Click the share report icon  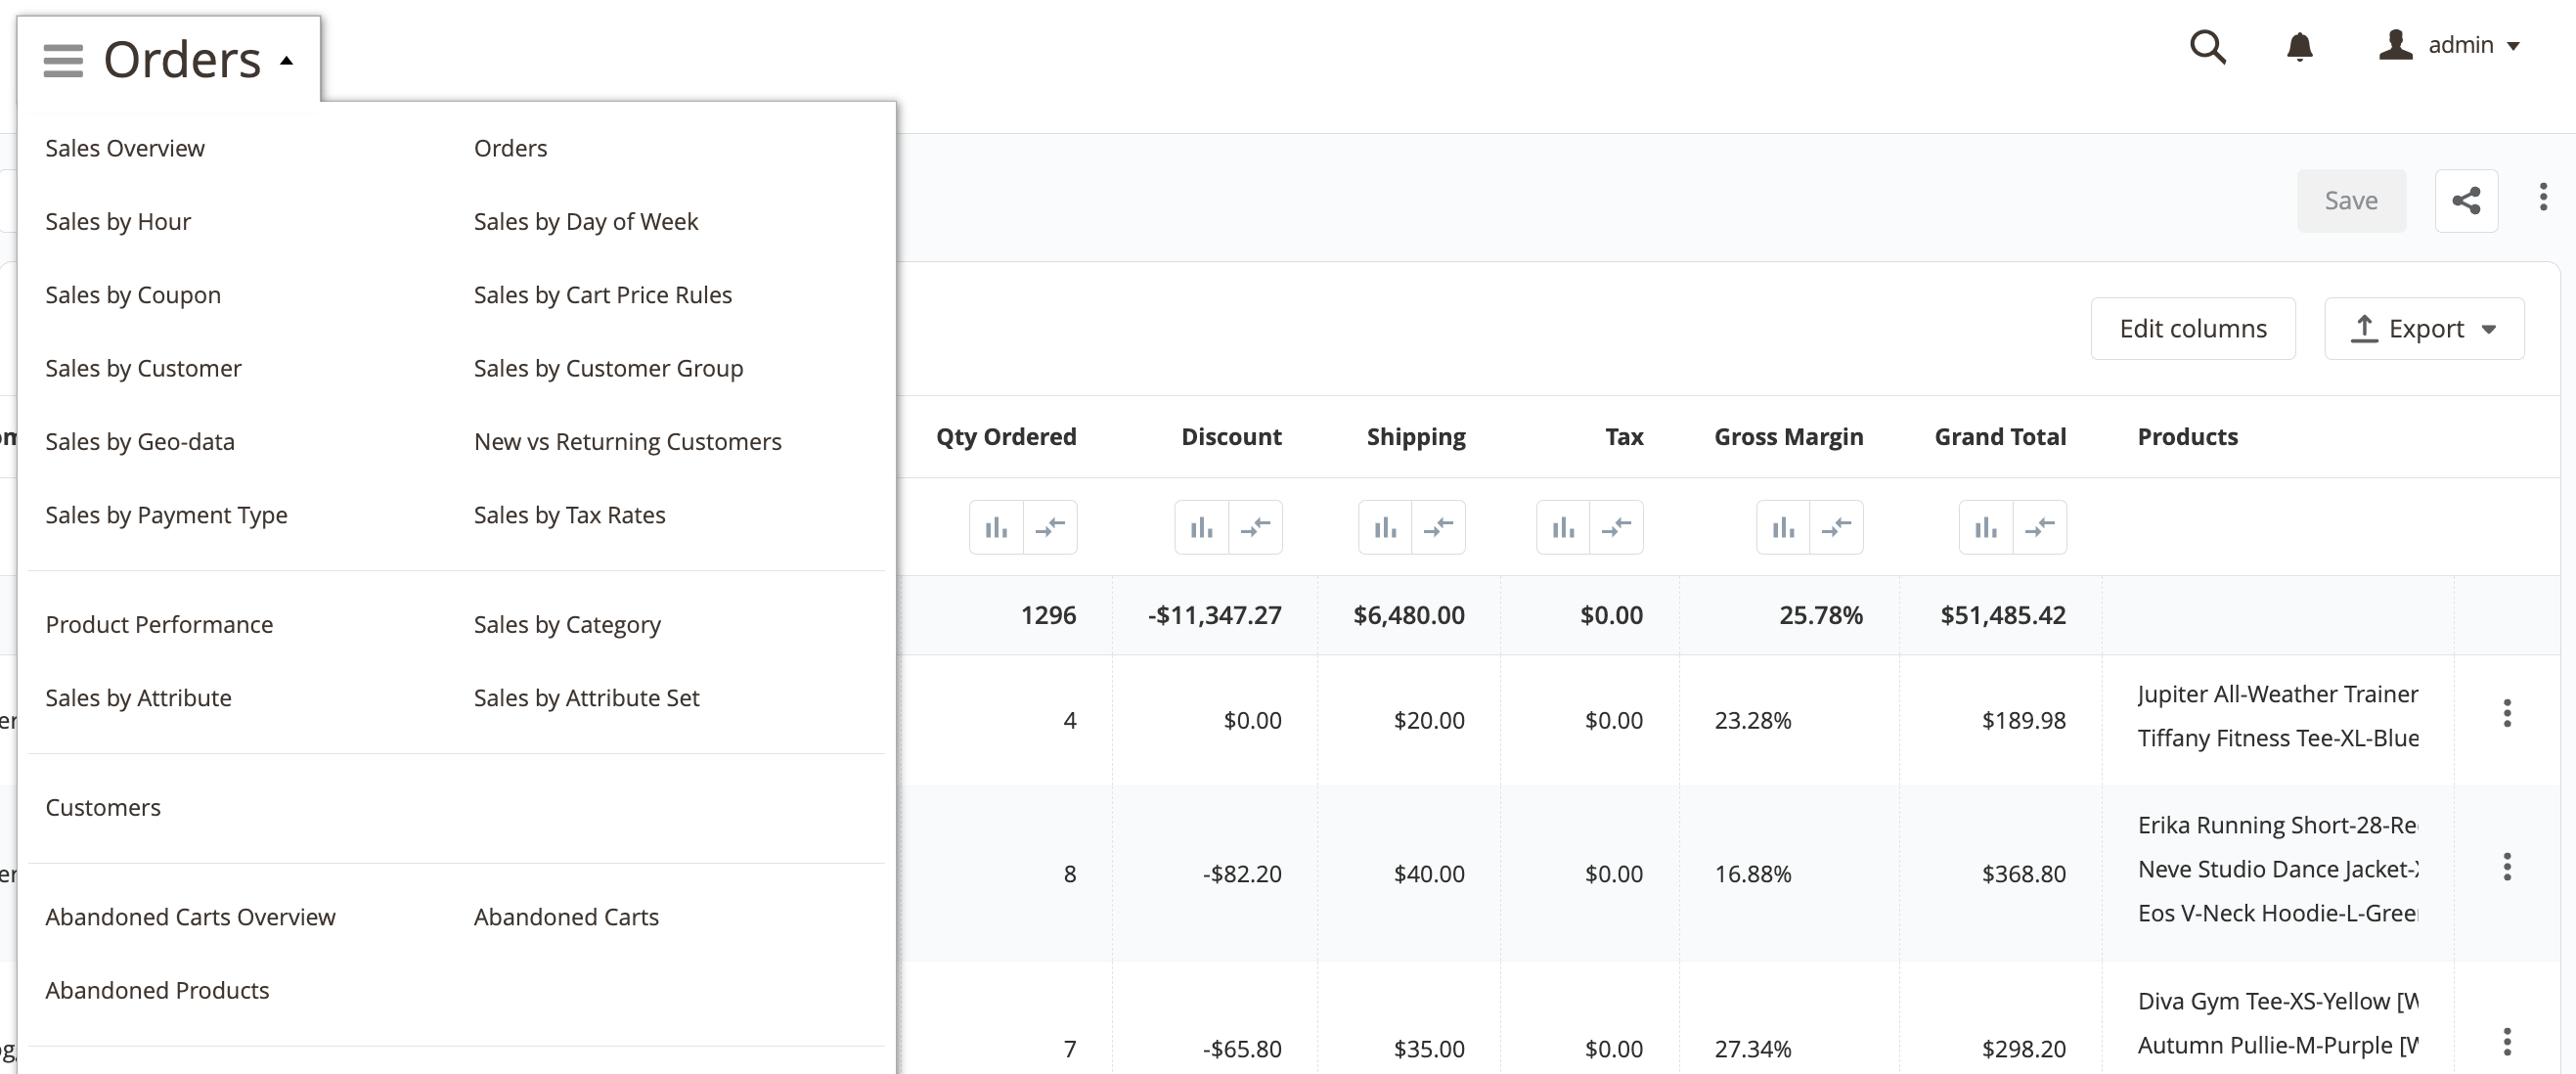(2465, 201)
